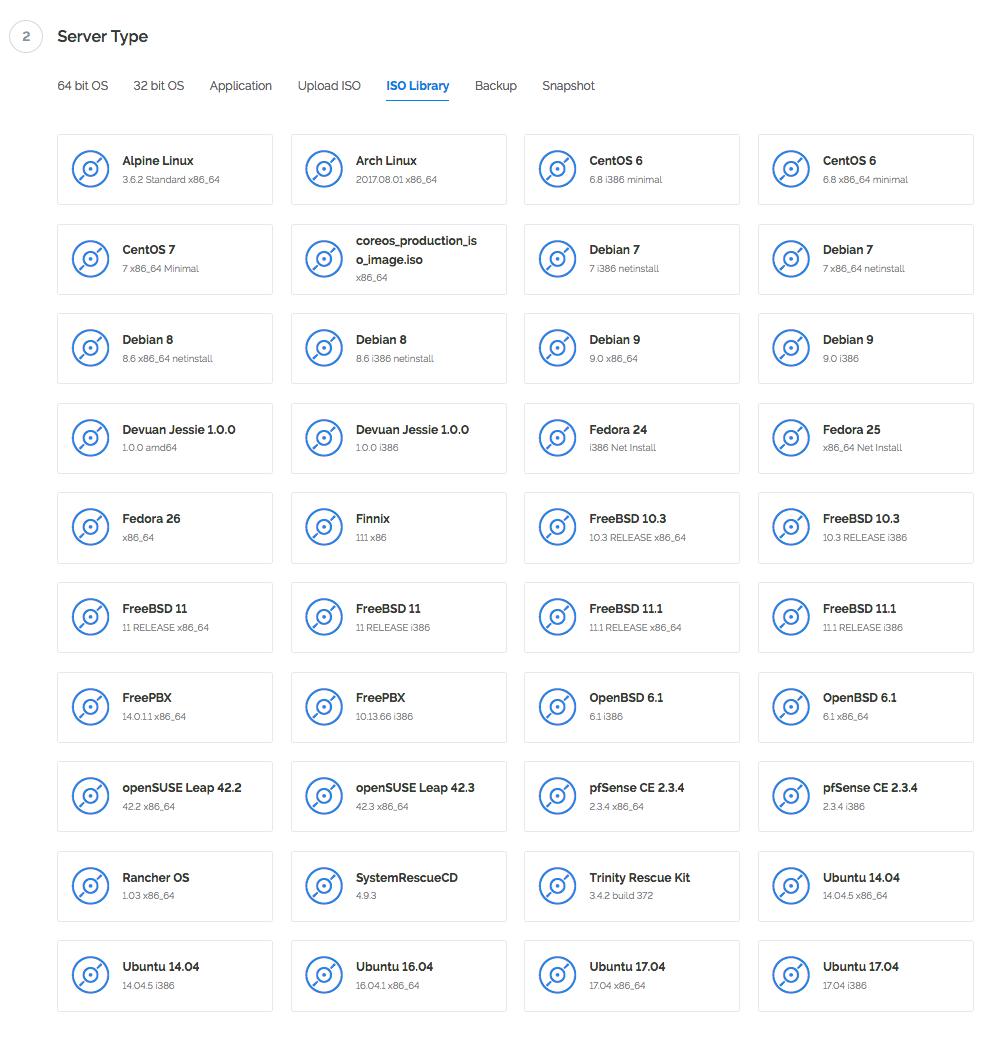Screen dimensions: 1006x1043
Task: Switch to the 64 bit OS tab
Action: point(83,86)
